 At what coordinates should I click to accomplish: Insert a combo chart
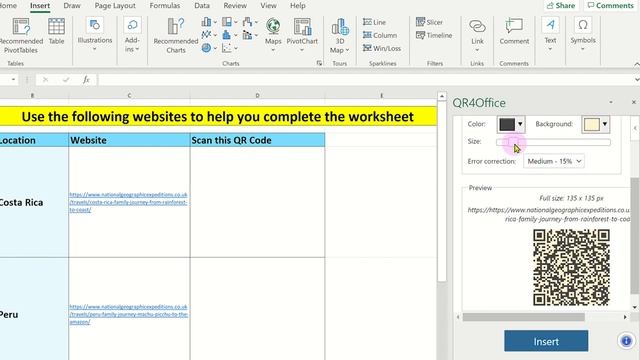(x=249, y=35)
